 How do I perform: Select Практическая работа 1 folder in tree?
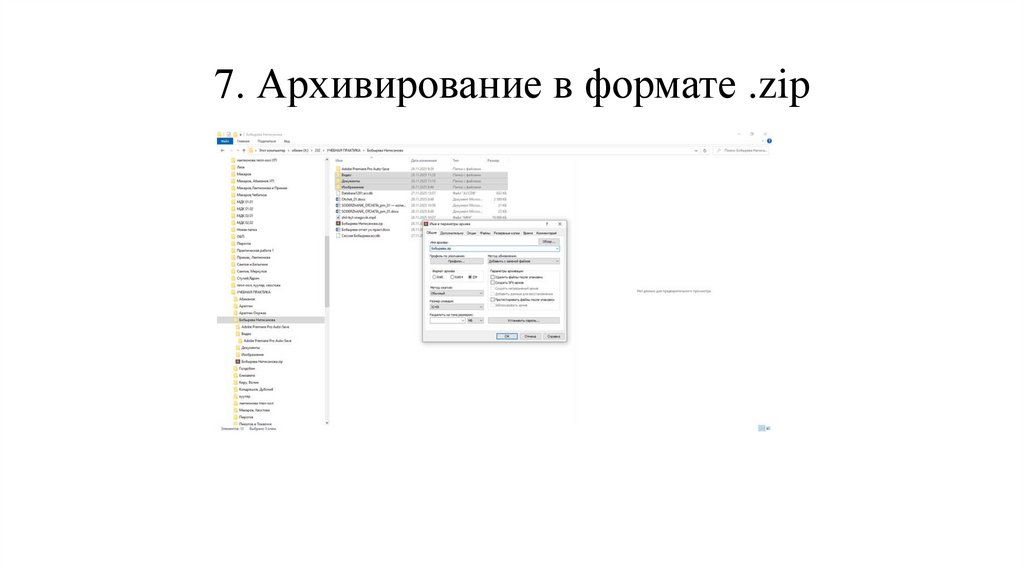(253, 250)
